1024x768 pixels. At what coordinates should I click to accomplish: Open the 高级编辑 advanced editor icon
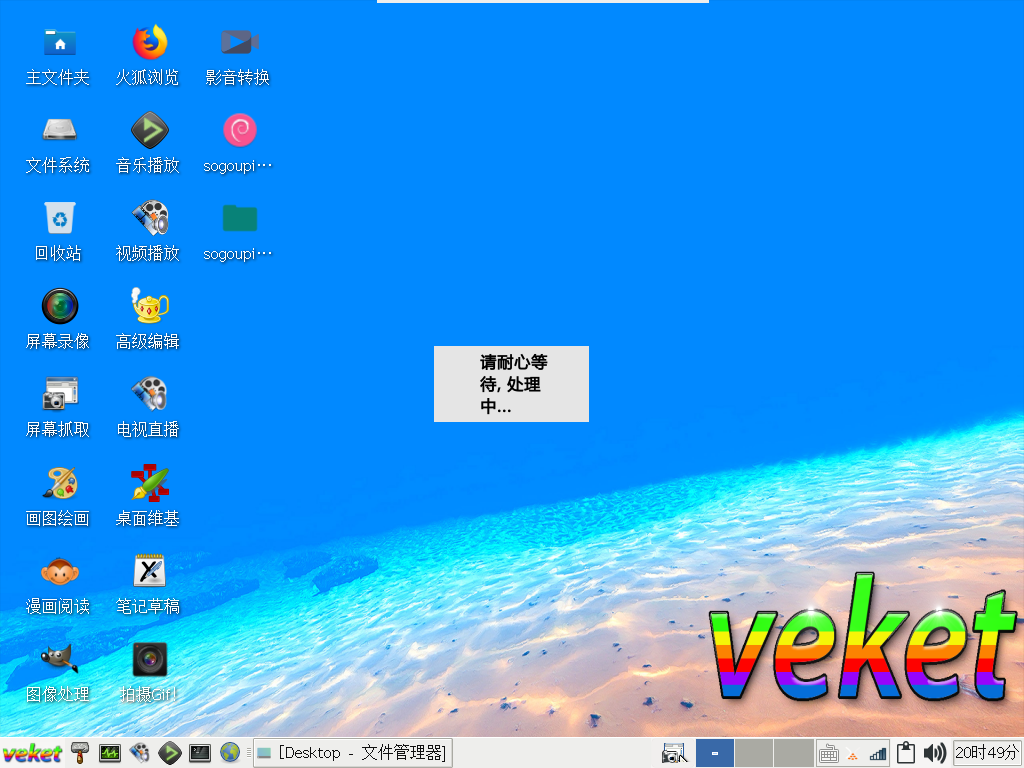[x=150, y=306]
